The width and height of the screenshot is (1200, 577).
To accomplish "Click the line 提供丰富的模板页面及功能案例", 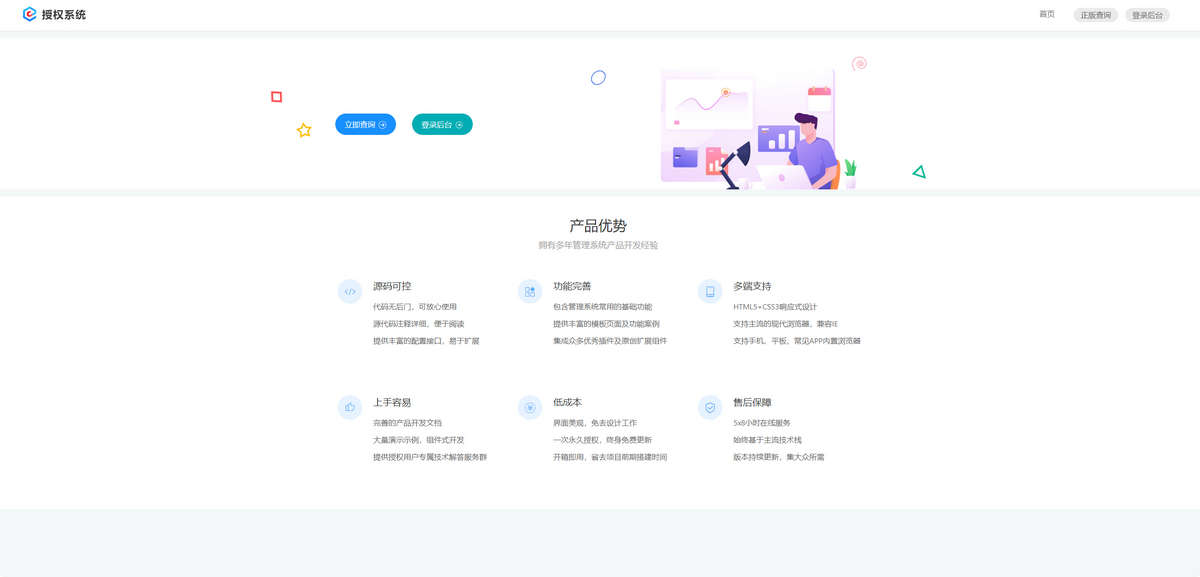I will pos(606,324).
